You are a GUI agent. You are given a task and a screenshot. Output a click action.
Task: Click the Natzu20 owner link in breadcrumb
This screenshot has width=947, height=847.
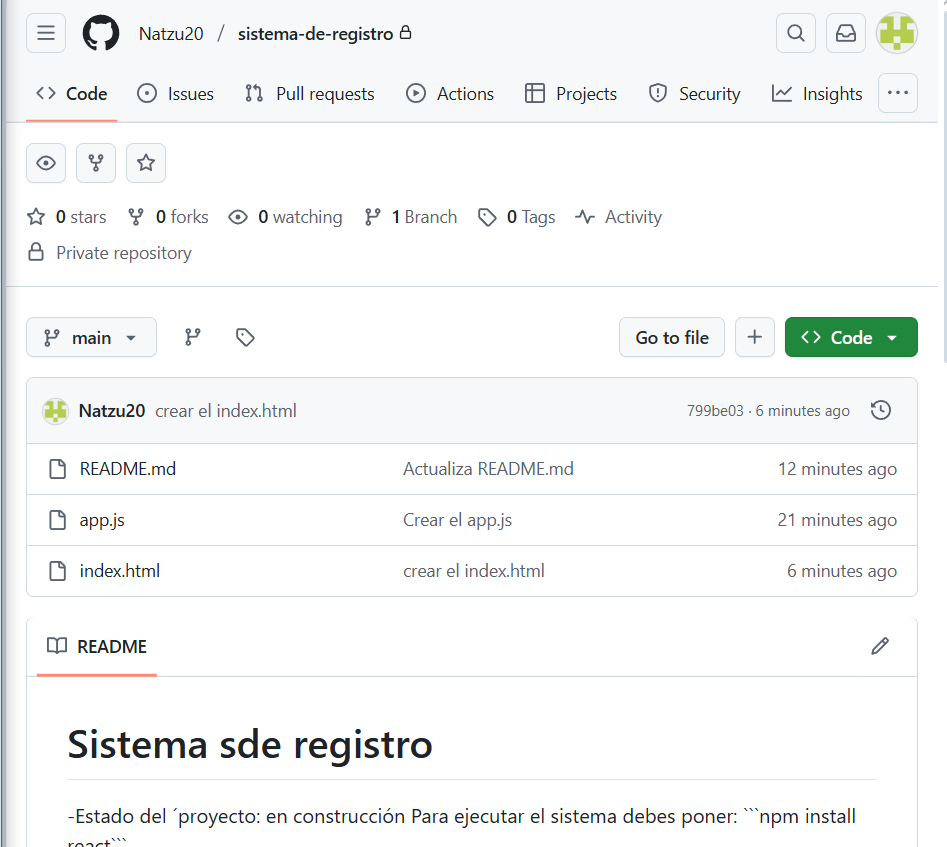click(x=171, y=34)
